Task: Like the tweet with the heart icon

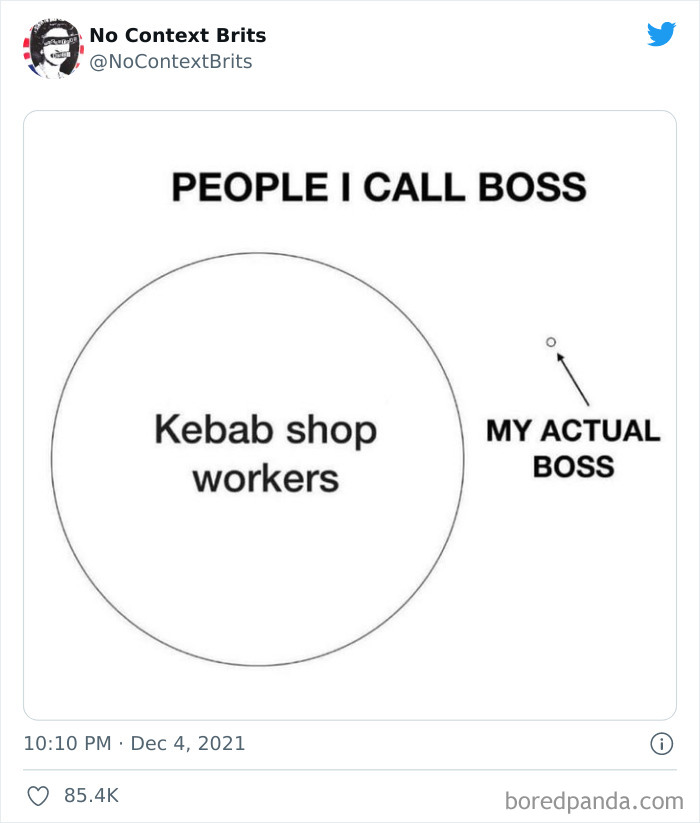Action: (40, 796)
